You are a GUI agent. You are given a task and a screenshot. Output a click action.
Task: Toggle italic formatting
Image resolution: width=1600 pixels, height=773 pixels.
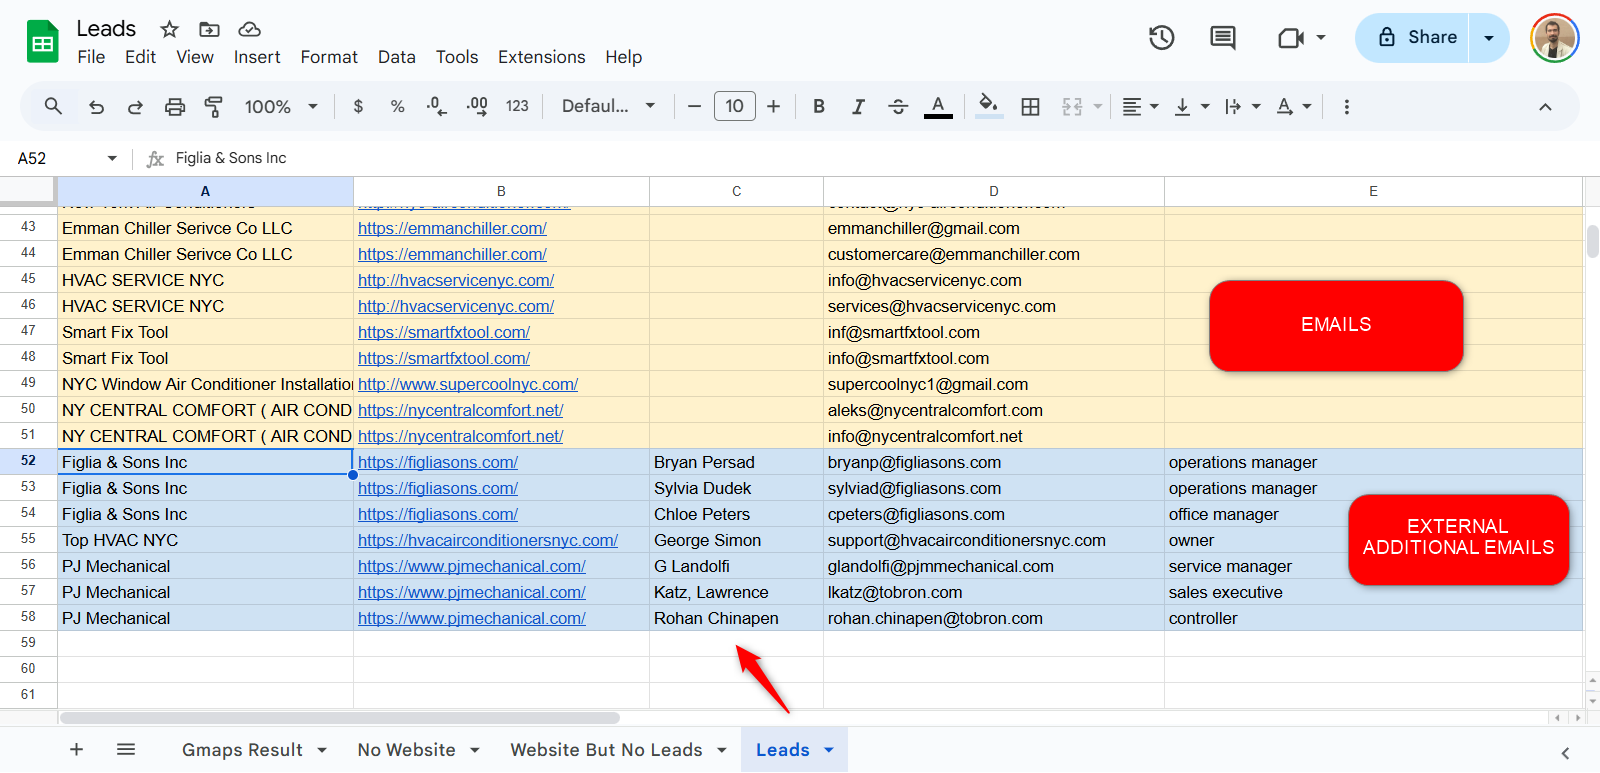point(858,106)
